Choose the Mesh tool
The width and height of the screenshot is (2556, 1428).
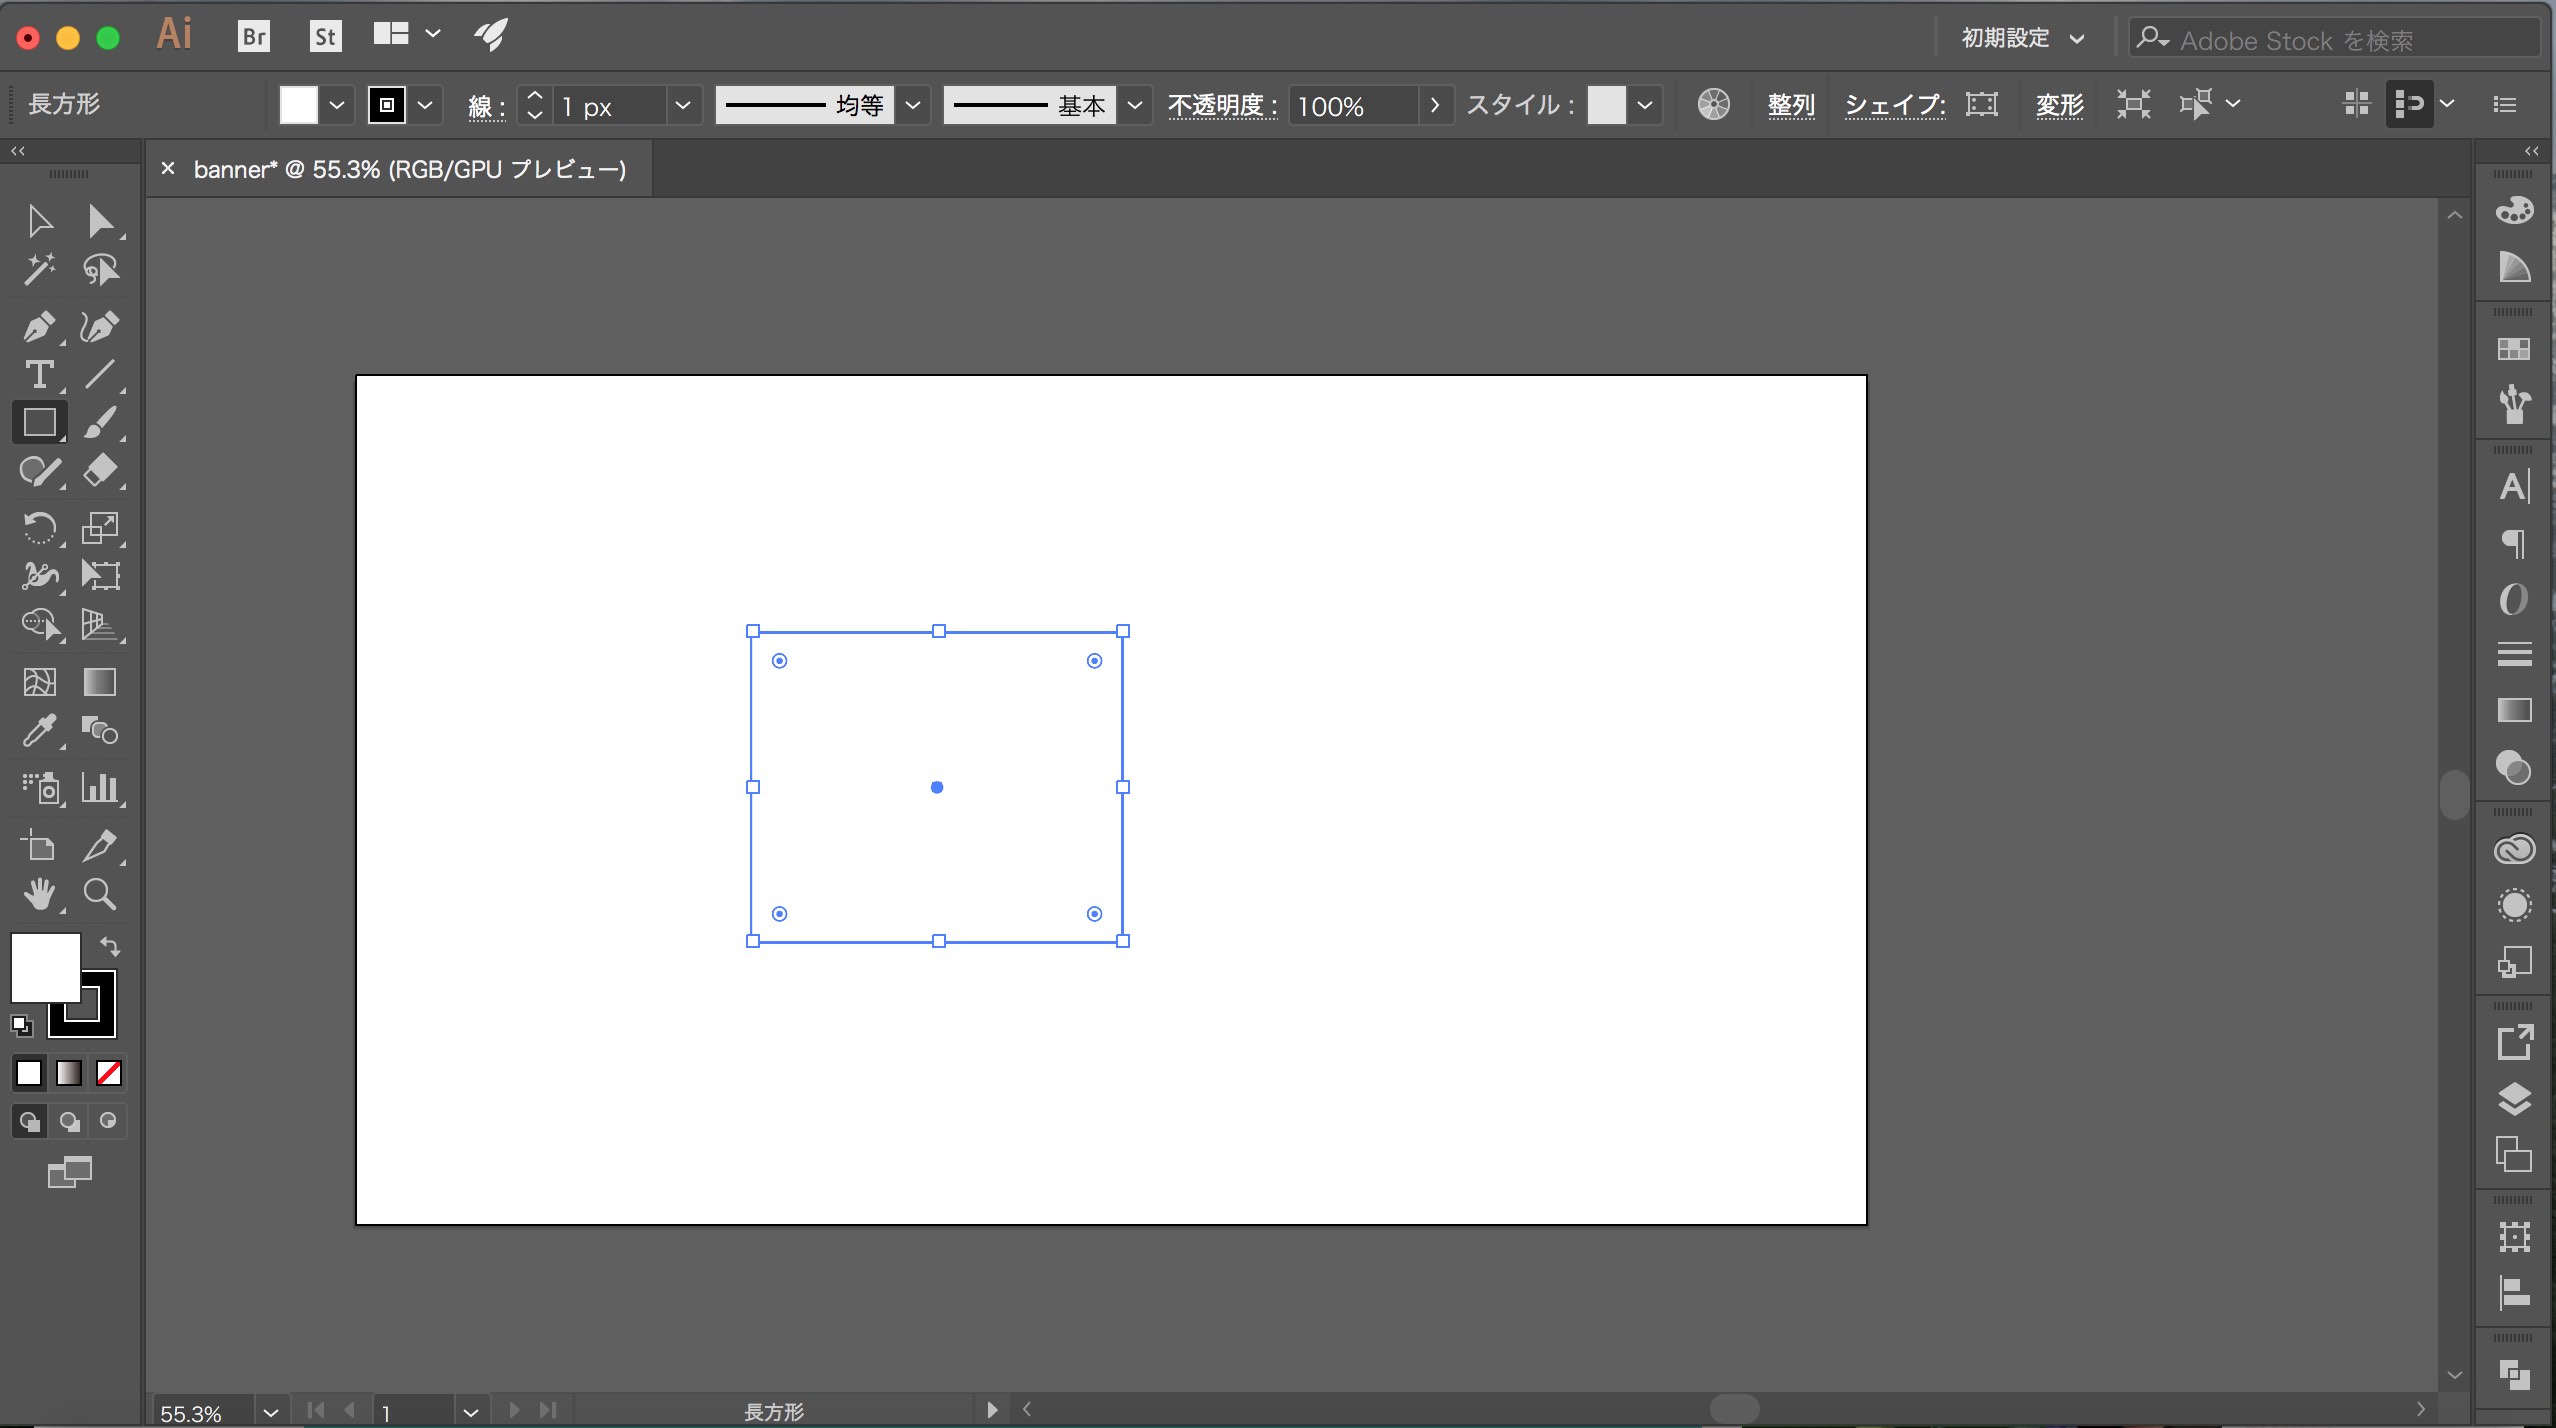tap(39, 682)
